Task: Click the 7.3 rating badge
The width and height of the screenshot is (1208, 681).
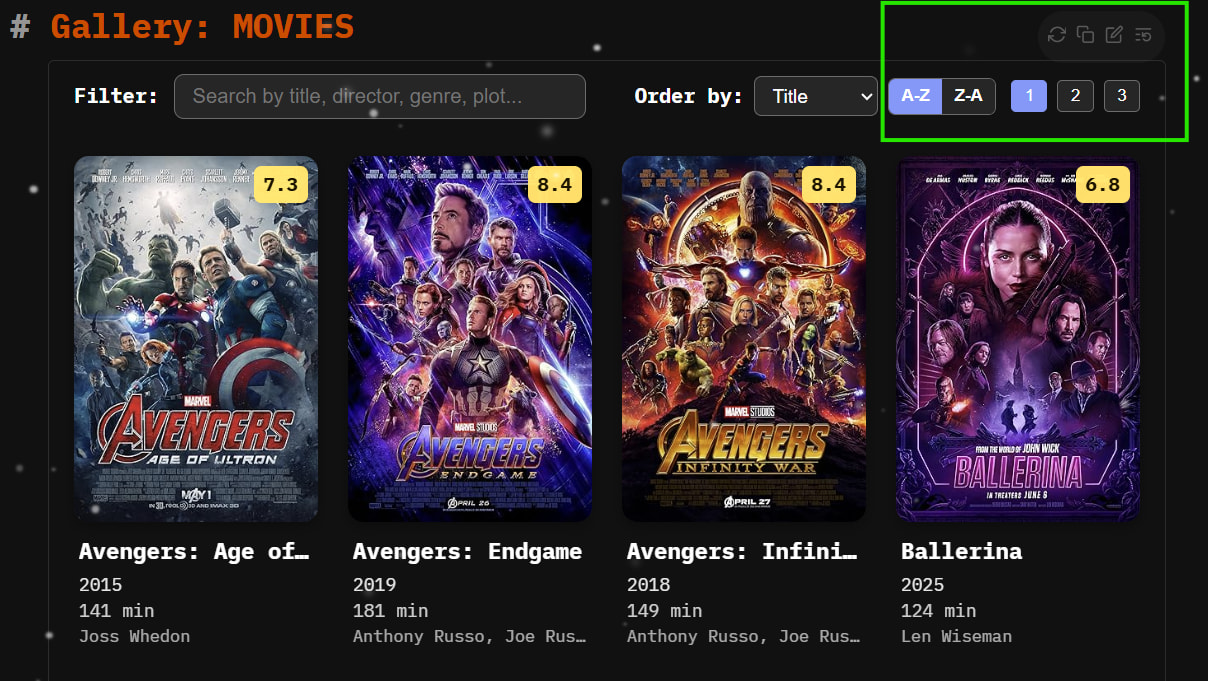Action: [x=280, y=185]
